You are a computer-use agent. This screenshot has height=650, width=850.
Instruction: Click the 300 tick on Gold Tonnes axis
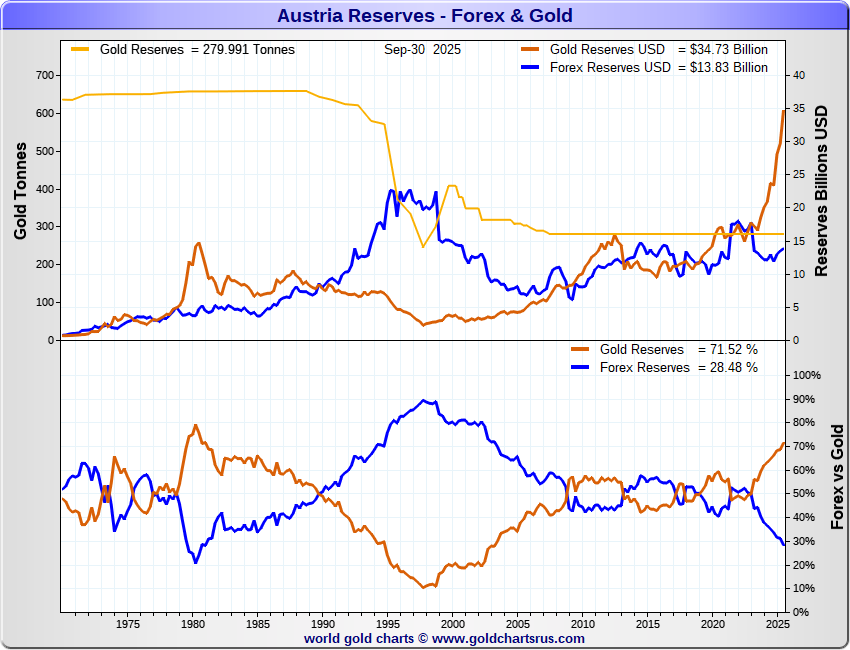tap(45, 227)
